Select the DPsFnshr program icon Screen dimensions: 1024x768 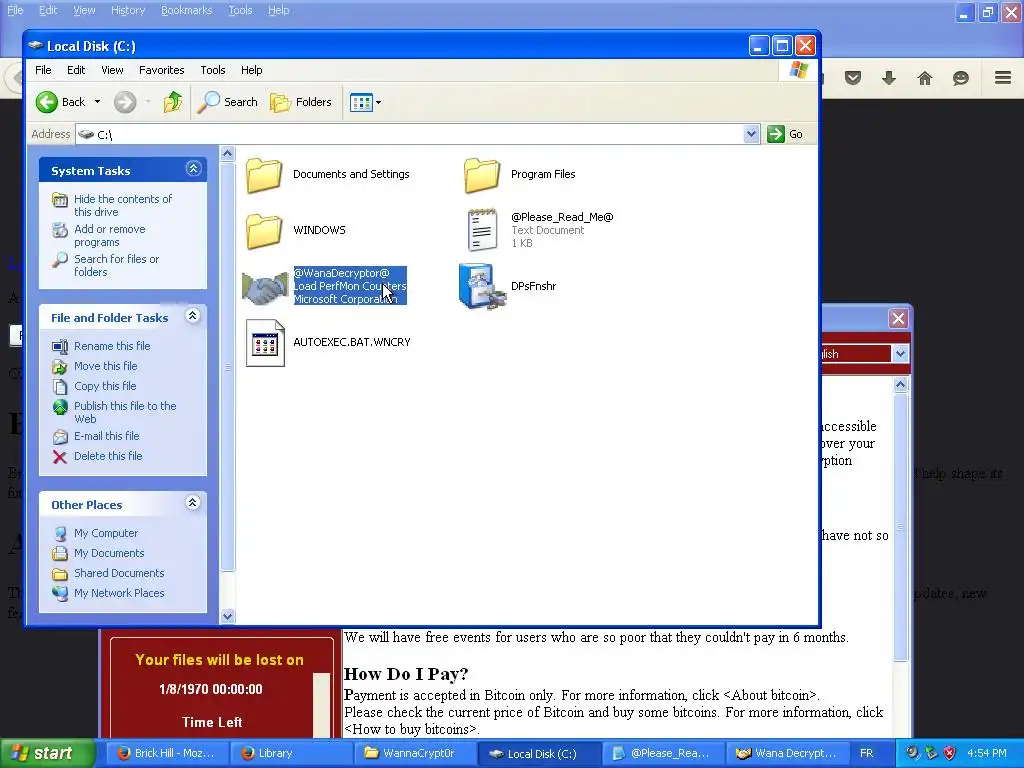tap(482, 286)
